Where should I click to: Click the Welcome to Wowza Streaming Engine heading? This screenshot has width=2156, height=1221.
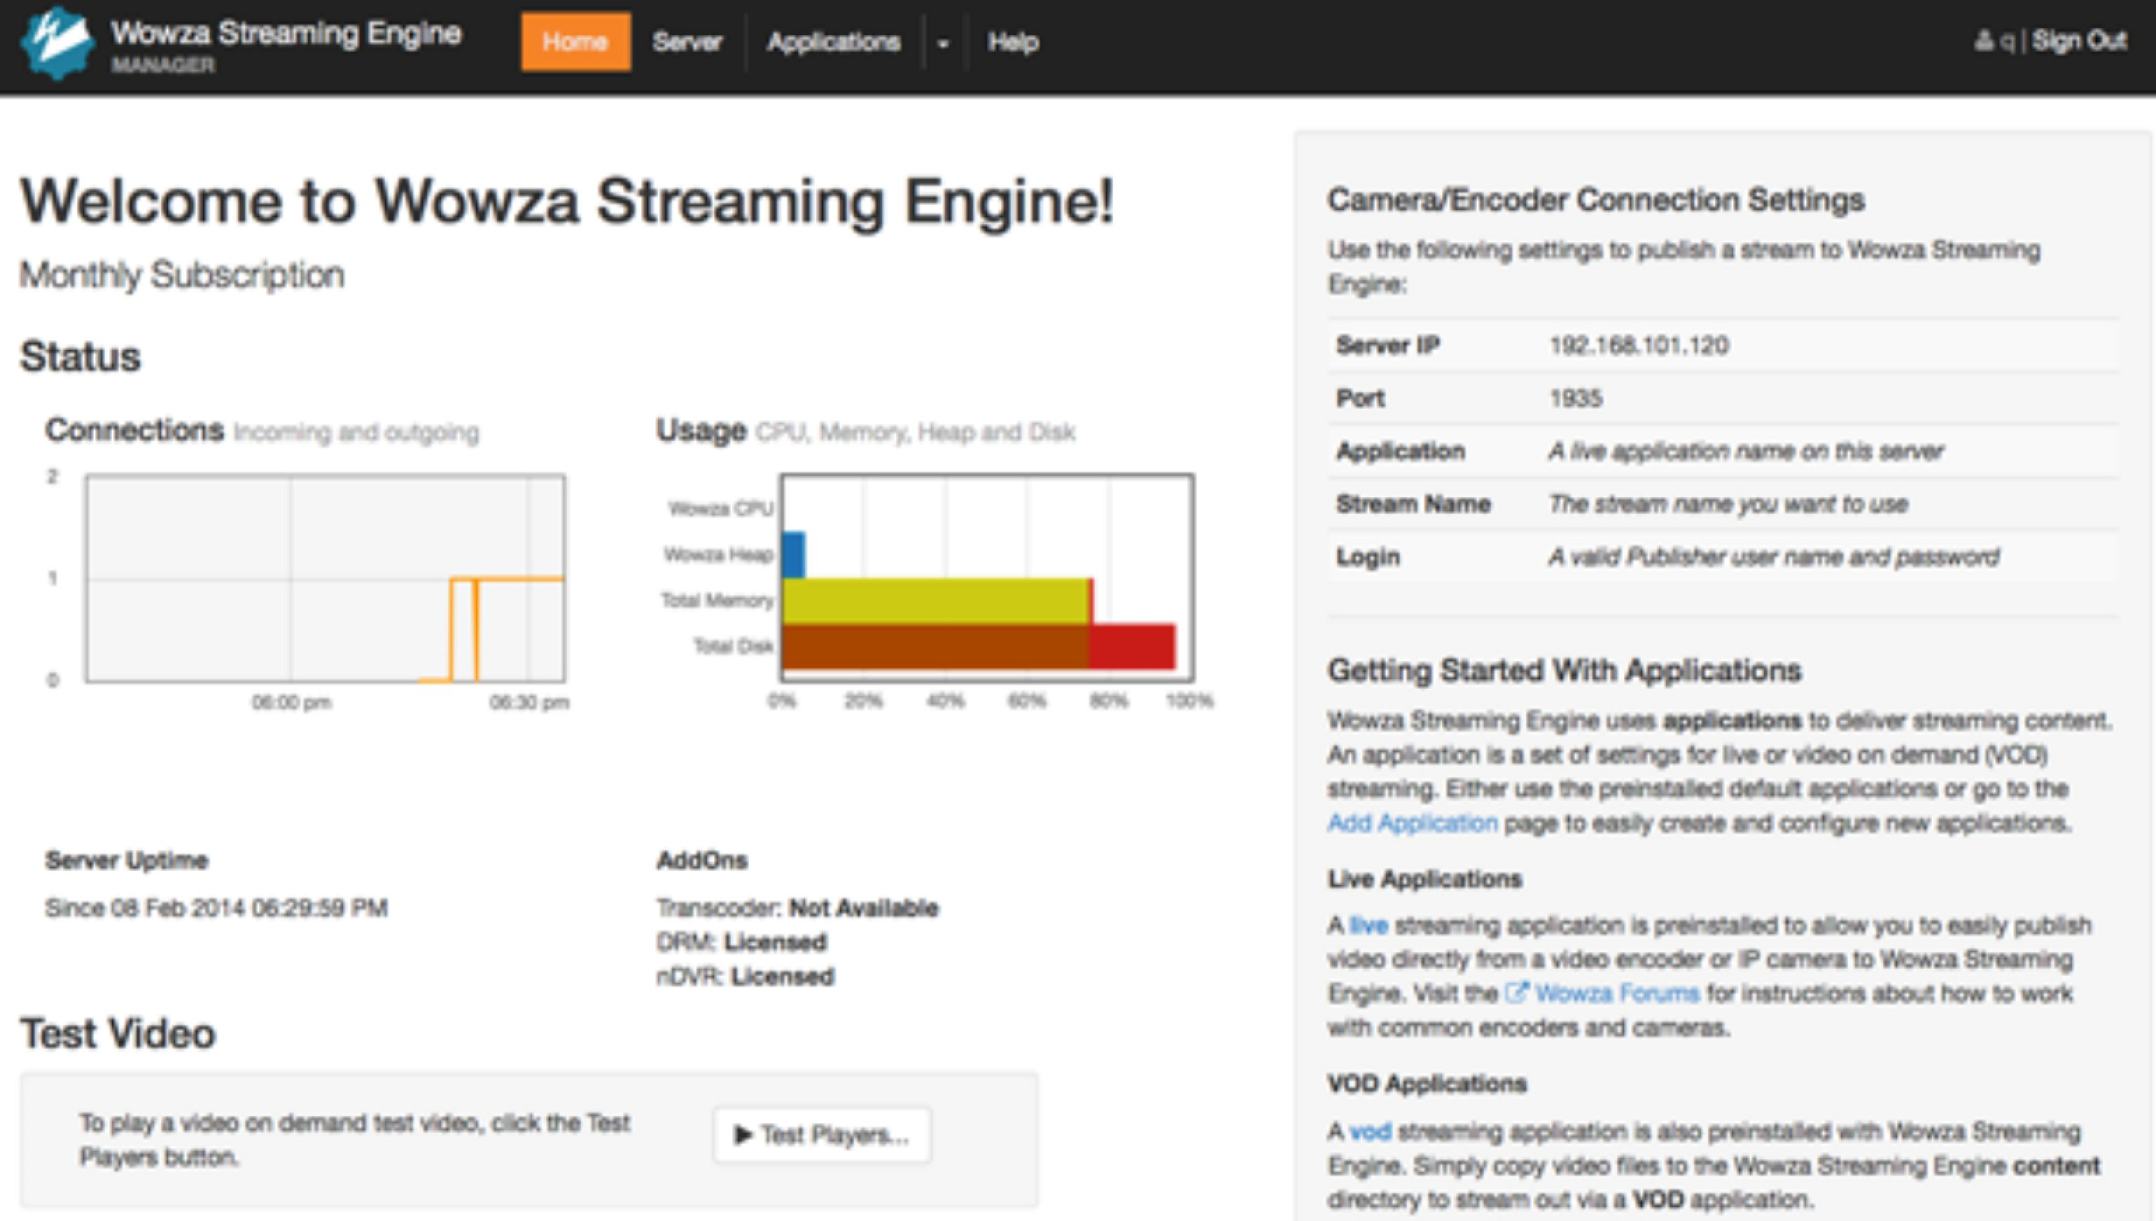566,202
